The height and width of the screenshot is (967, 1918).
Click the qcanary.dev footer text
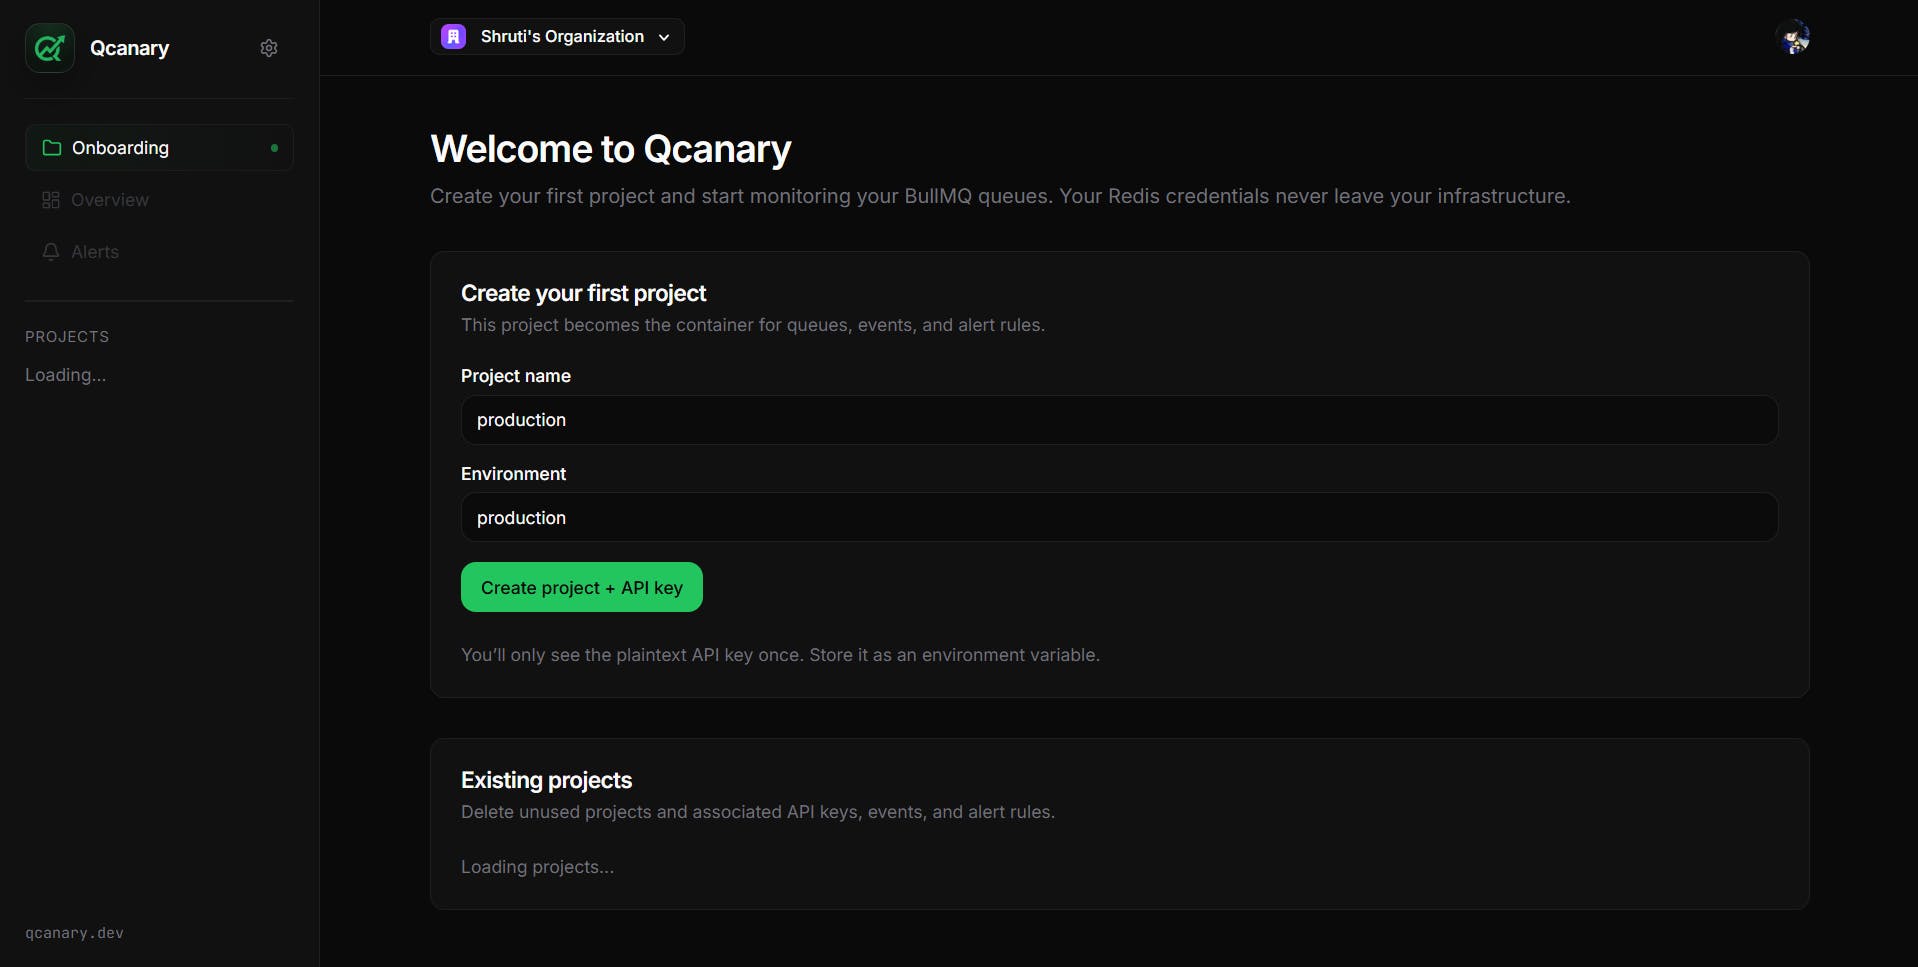(x=74, y=933)
